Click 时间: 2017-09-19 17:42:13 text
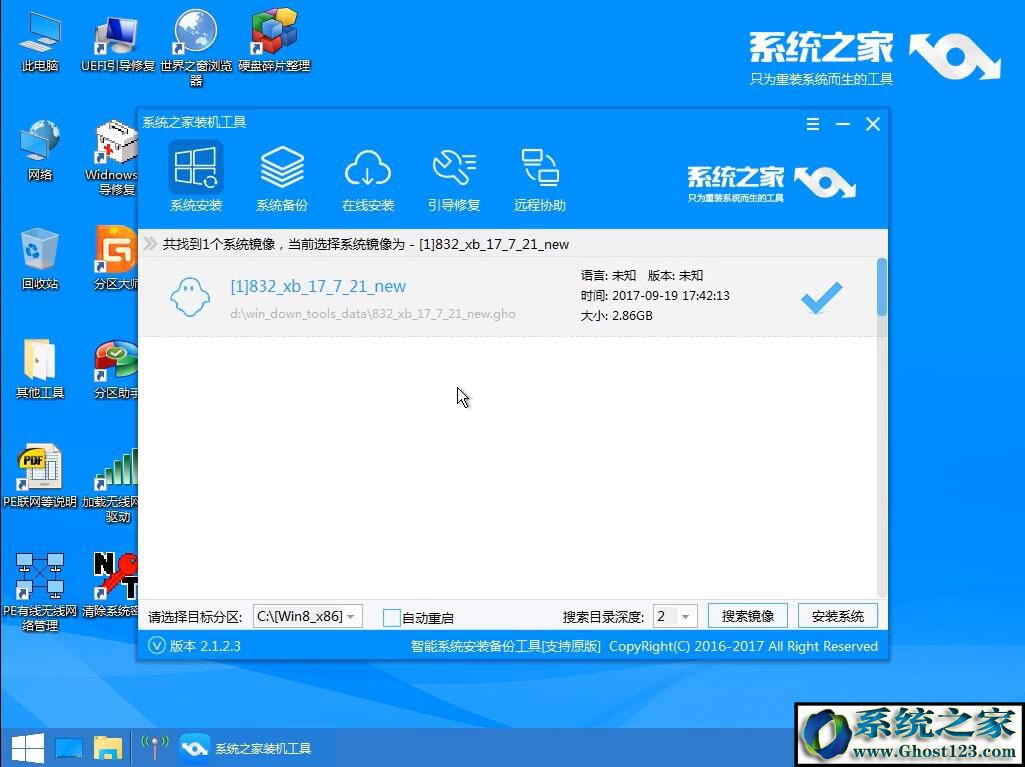 [655, 296]
